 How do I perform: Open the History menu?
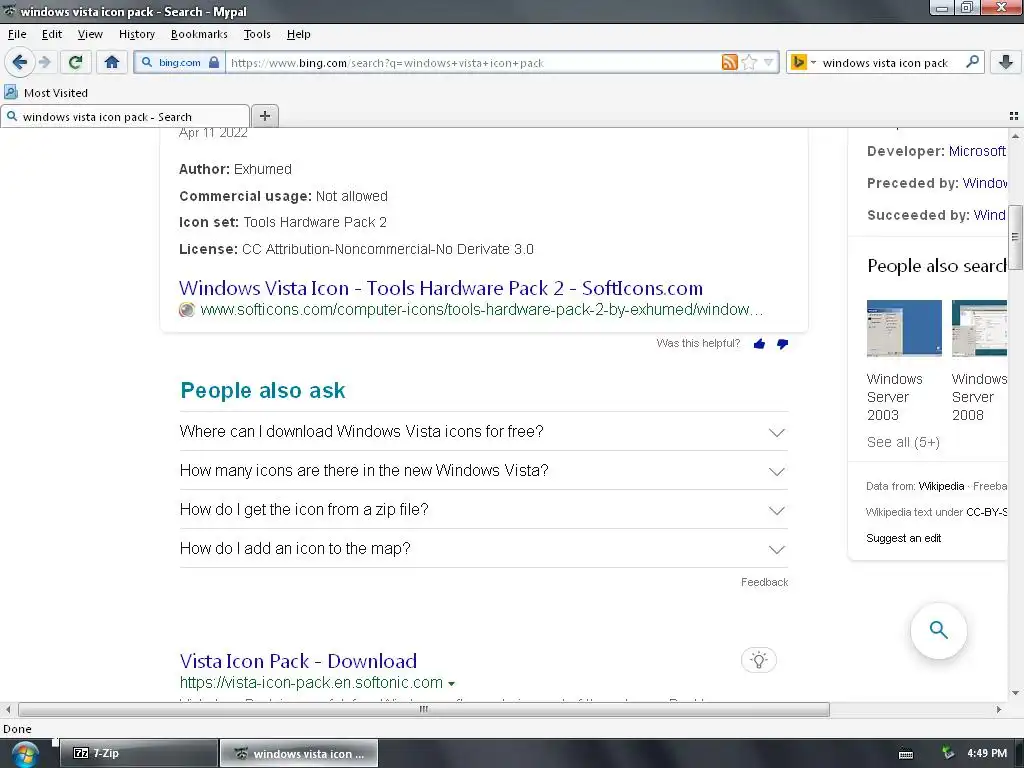[x=136, y=34]
